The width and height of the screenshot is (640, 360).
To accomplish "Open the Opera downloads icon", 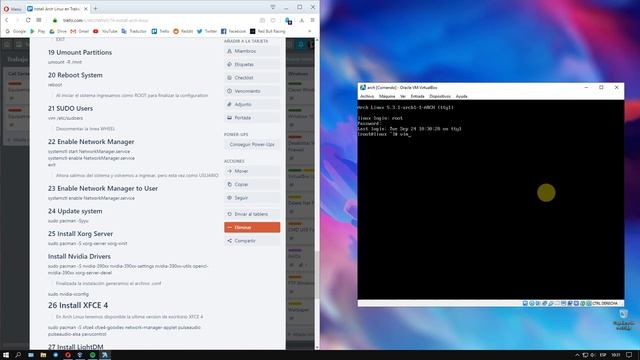I will click(x=302, y=20).
